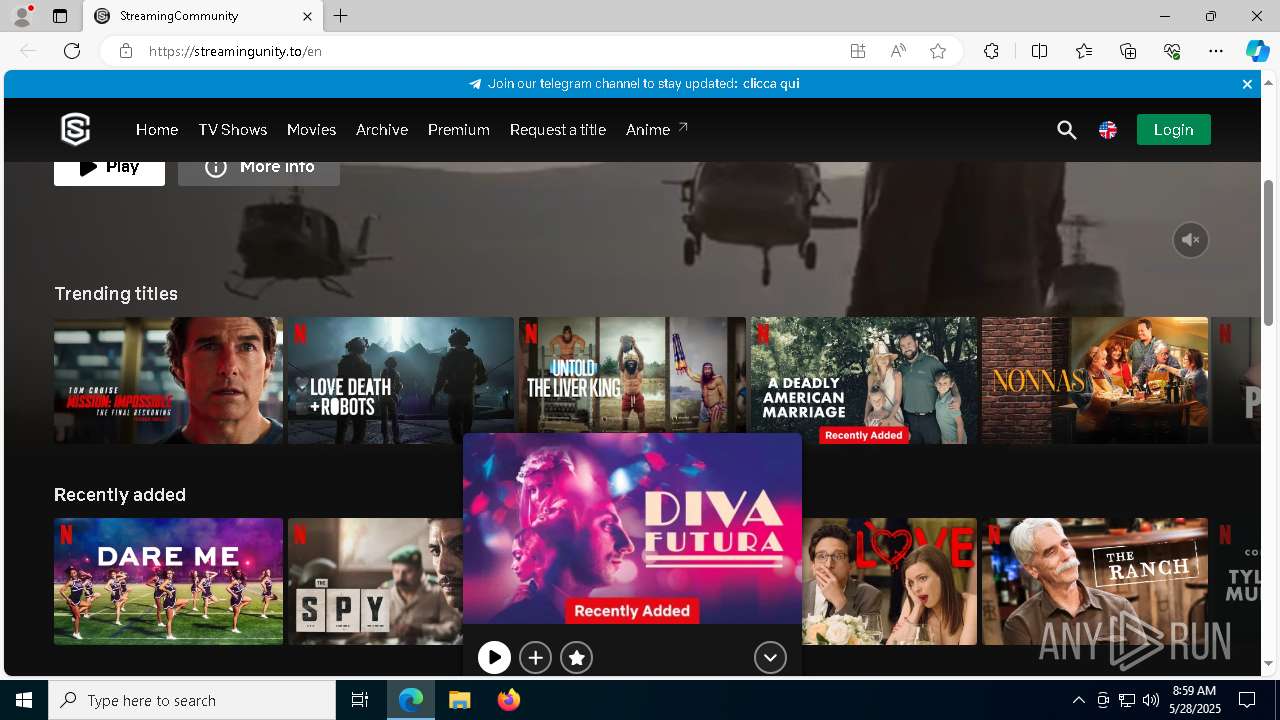Expand Diva Futura details with the chevron
The image size is (1280, 720).
770,657
